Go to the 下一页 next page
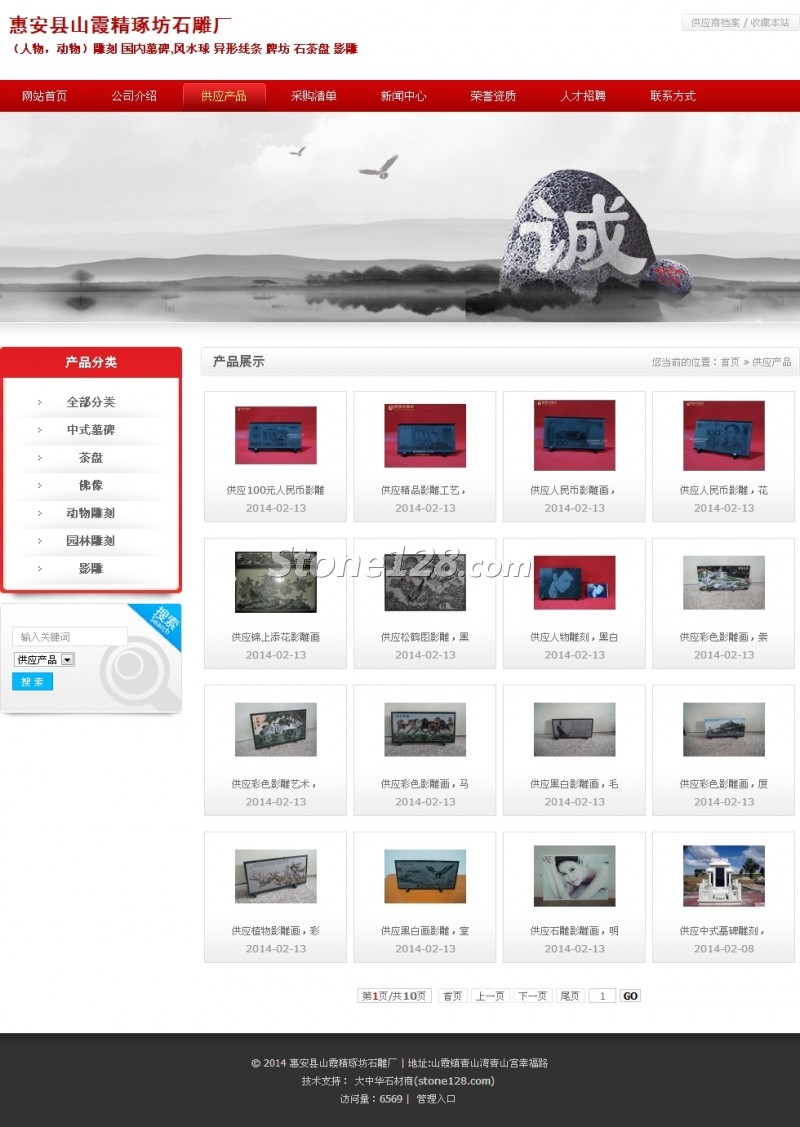 (x=532, y=996)
